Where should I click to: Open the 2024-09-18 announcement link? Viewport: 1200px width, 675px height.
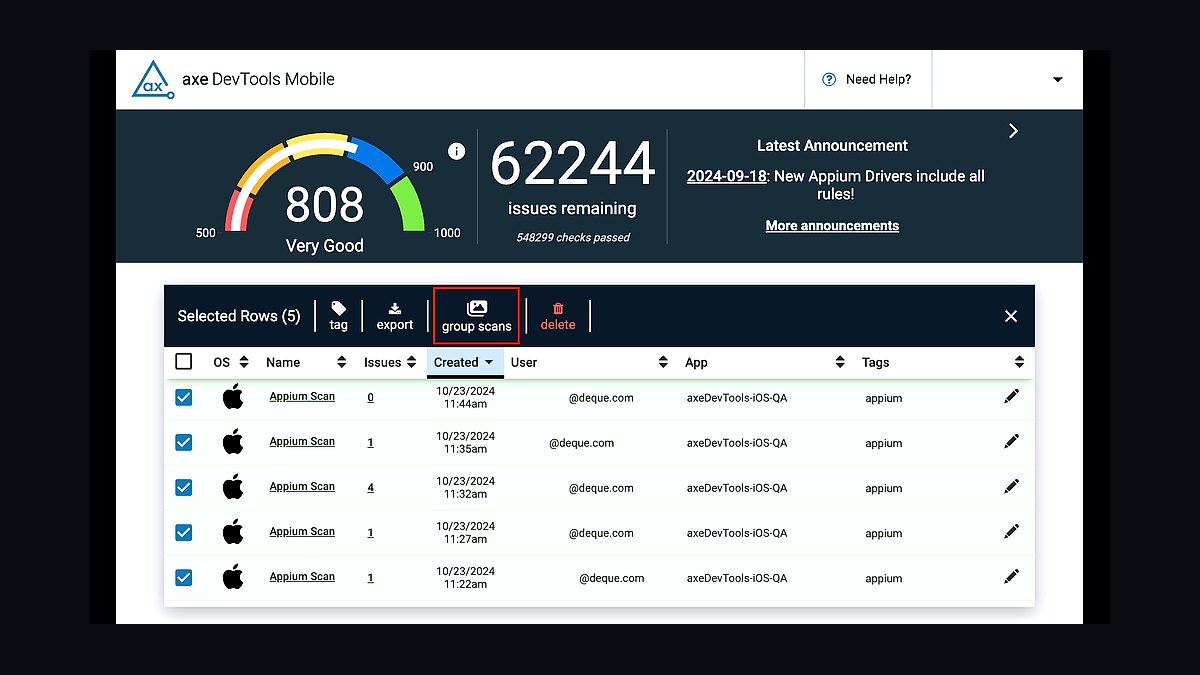tap(726, 176)
